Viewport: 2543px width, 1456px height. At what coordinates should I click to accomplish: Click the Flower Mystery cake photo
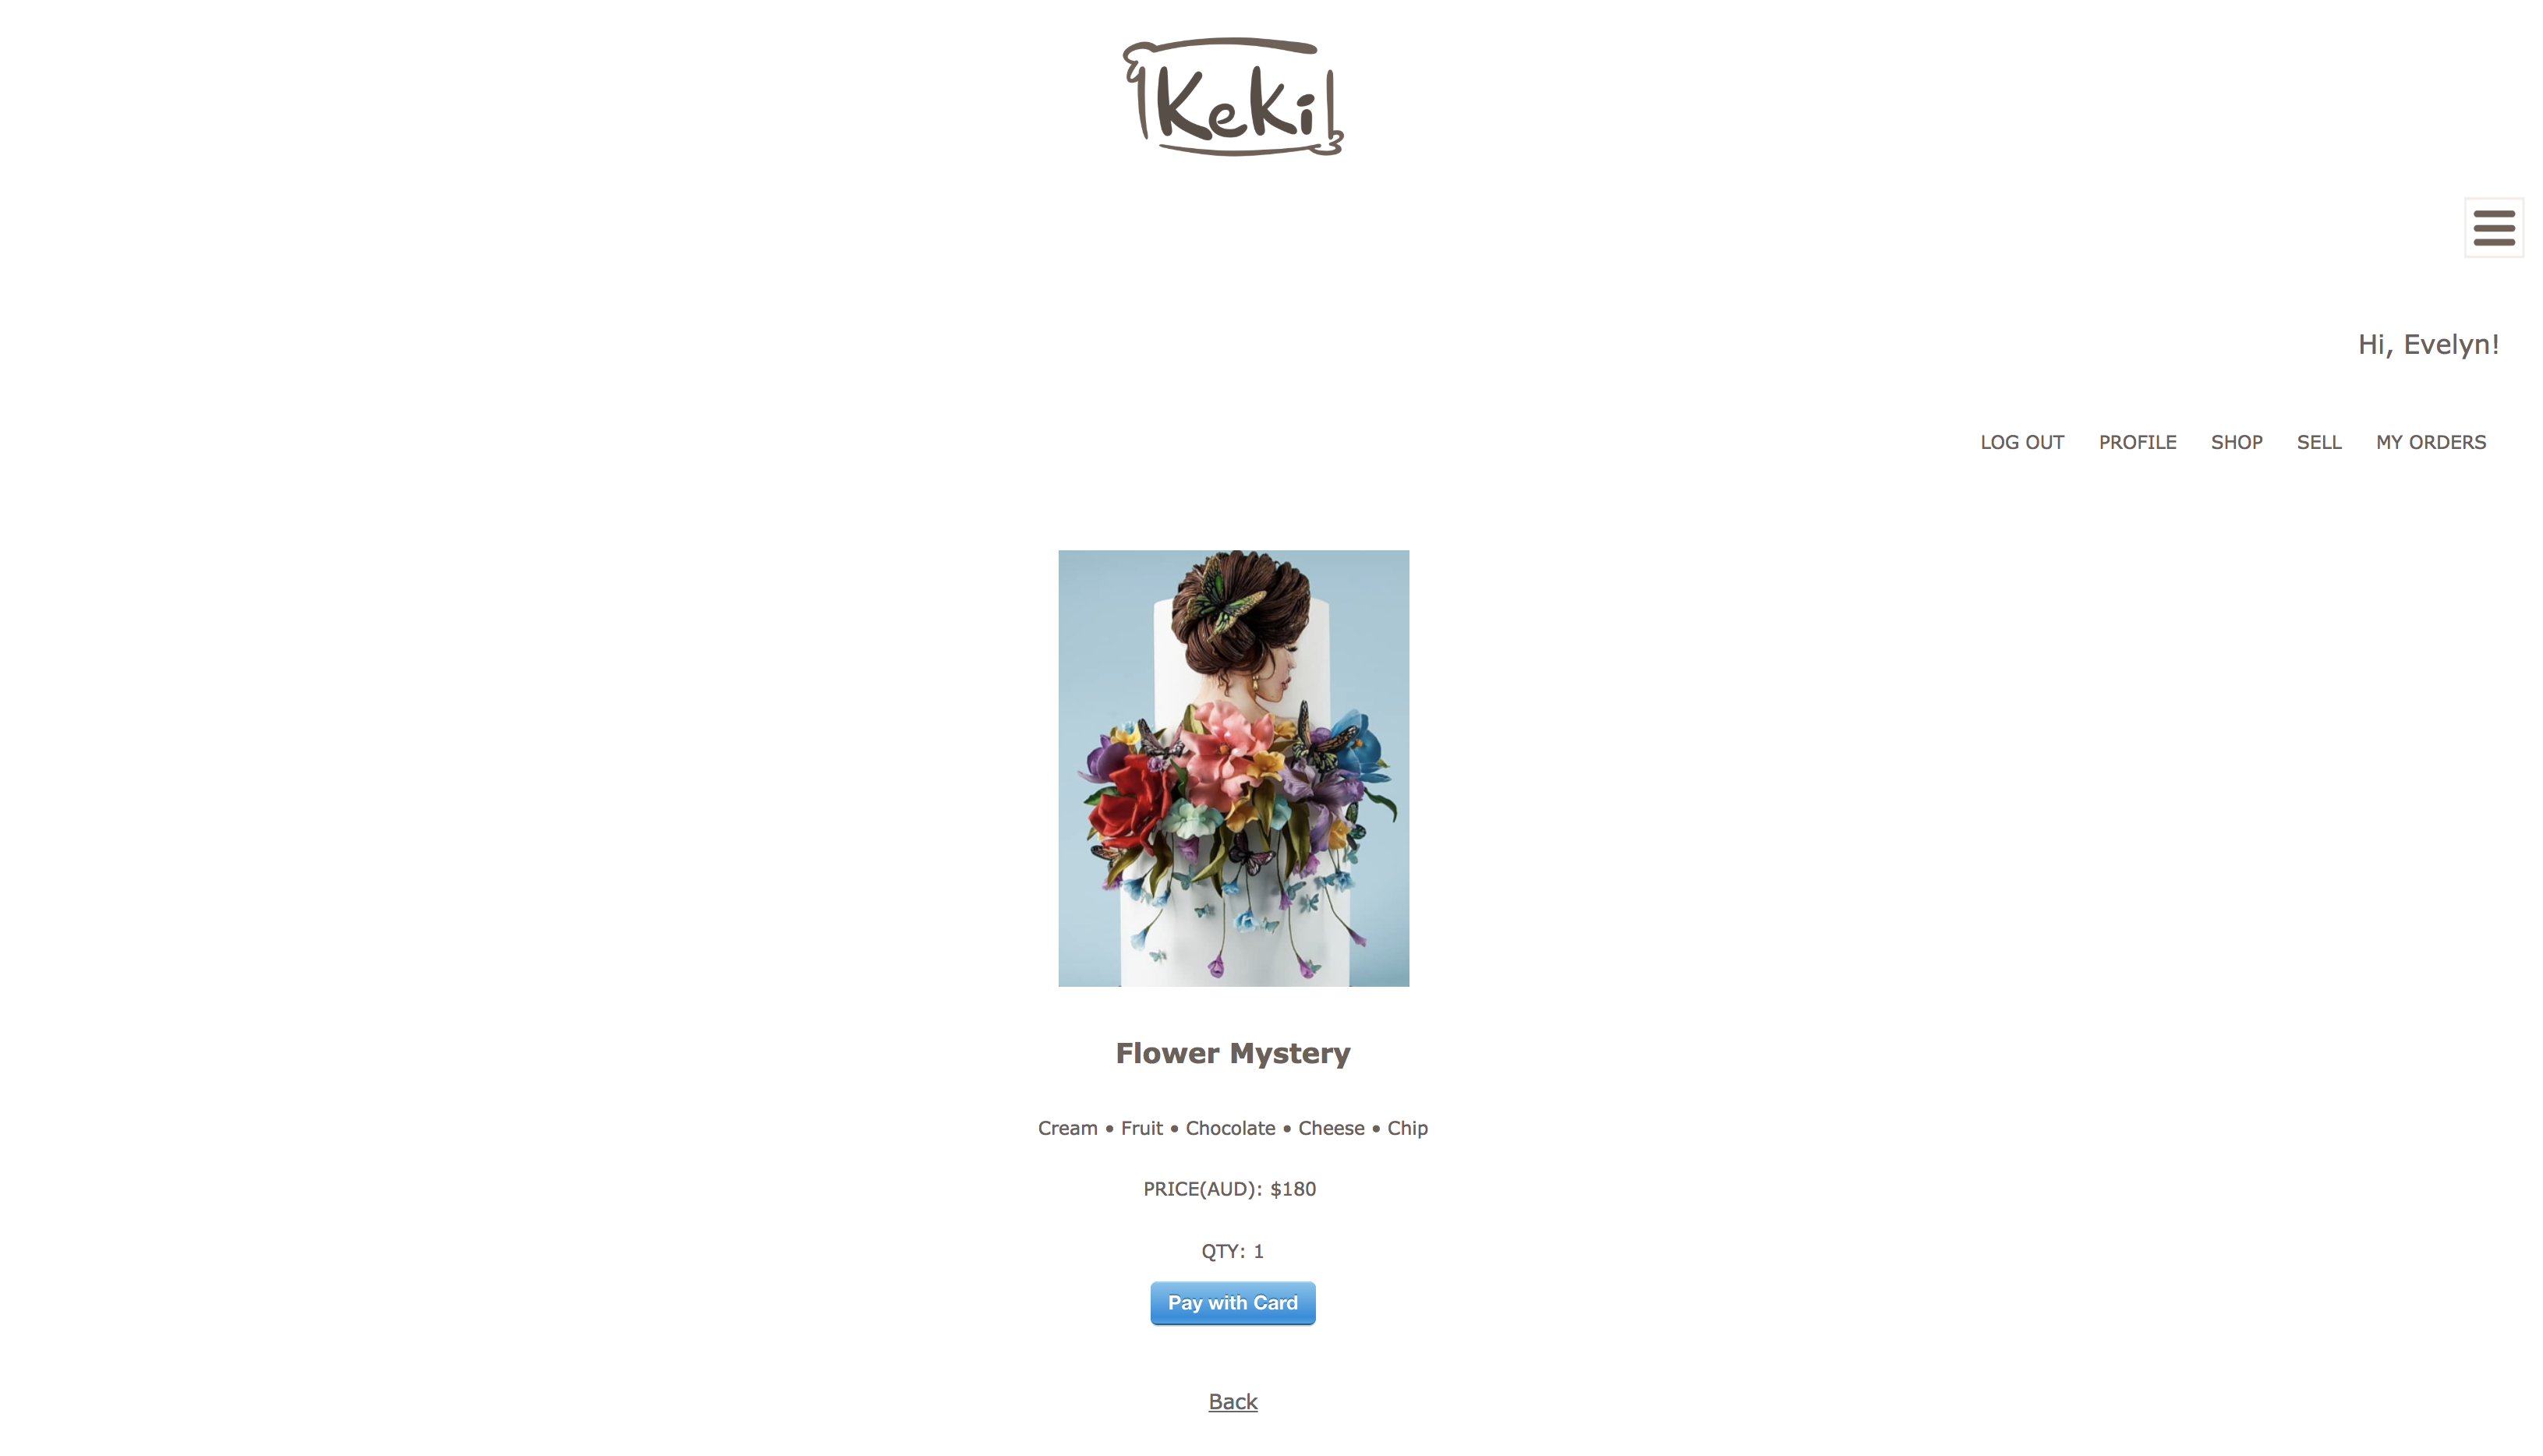(x=1233, y=768)
